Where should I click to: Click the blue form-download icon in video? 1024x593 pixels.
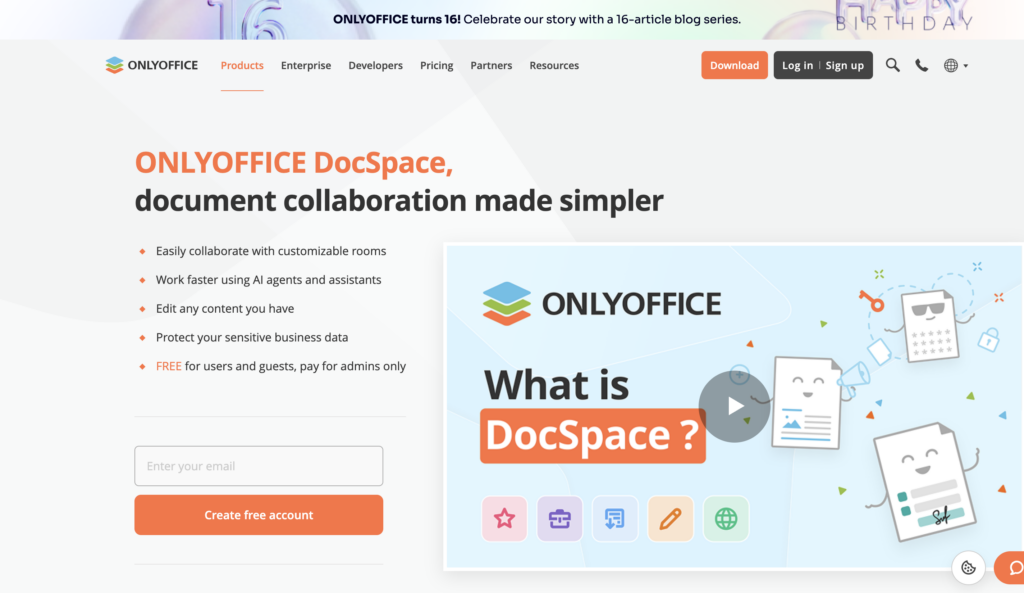[615, 519]
